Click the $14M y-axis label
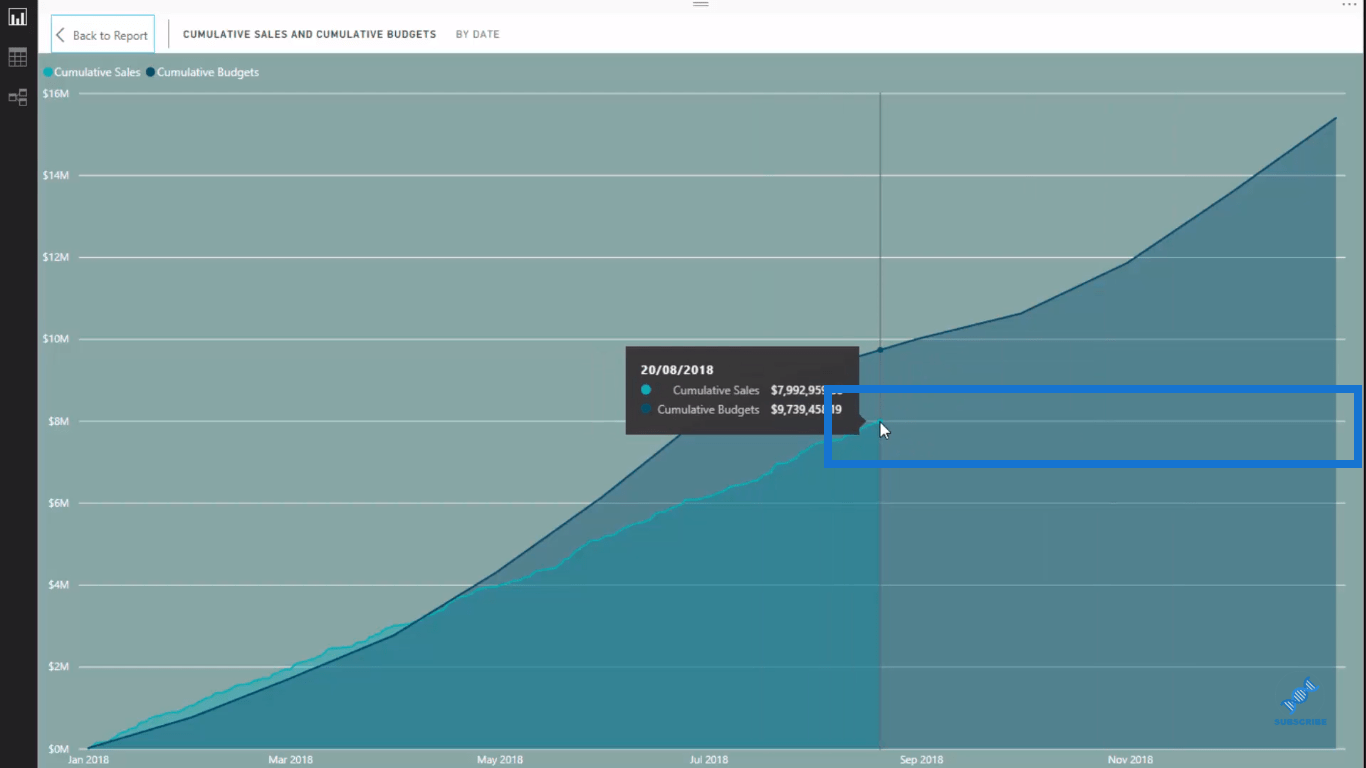The width and height of the screenshot is (1366, 768). point(56,175)
